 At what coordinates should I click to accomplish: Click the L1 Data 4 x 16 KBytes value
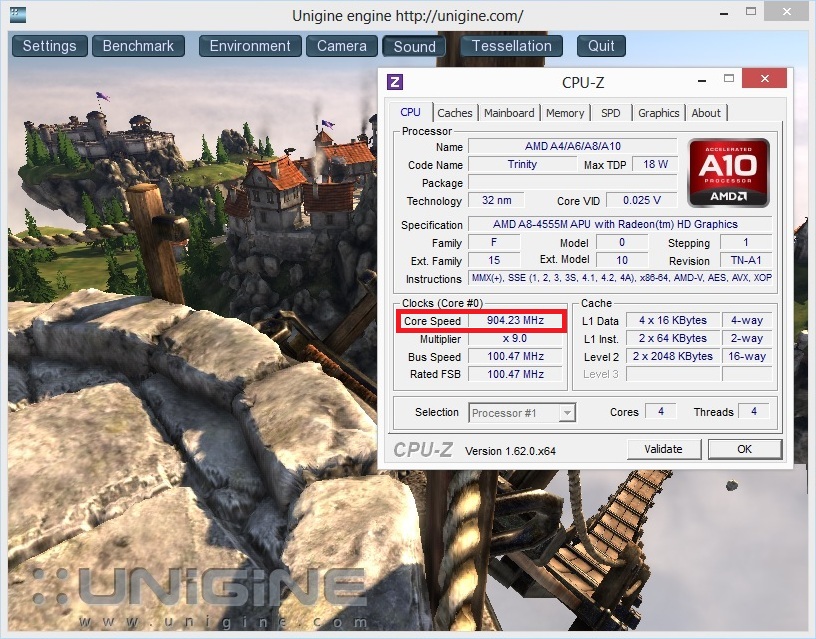[673, 321]
